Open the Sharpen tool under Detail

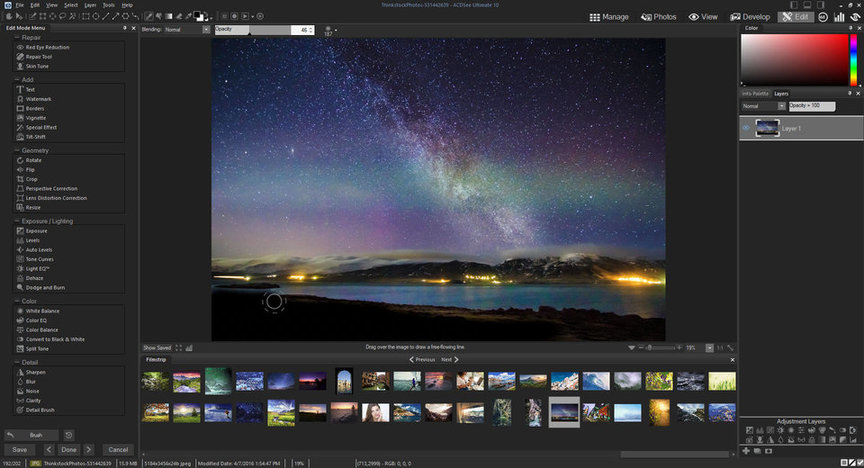point(34,372)
